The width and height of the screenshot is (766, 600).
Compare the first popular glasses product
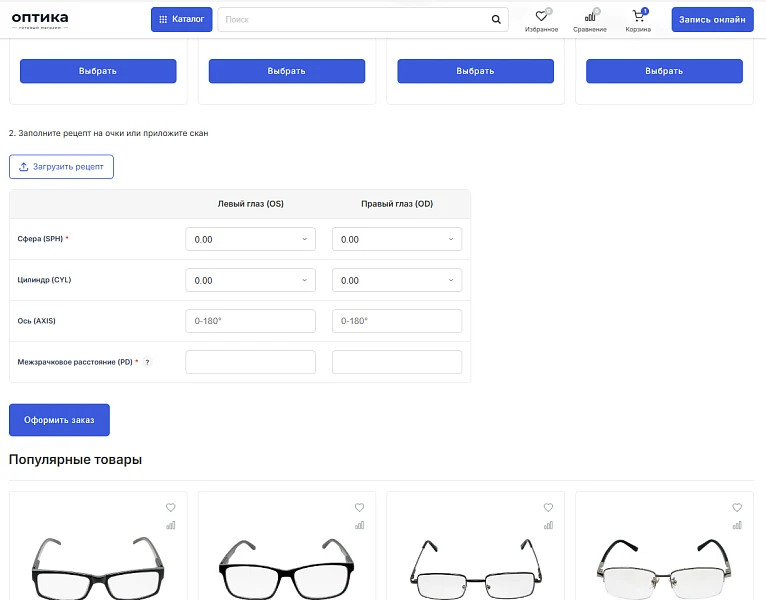(170, 525)
